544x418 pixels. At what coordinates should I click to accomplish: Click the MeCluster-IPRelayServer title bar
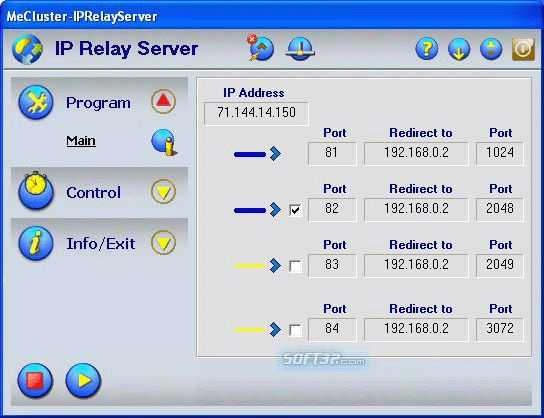[272, 16]
